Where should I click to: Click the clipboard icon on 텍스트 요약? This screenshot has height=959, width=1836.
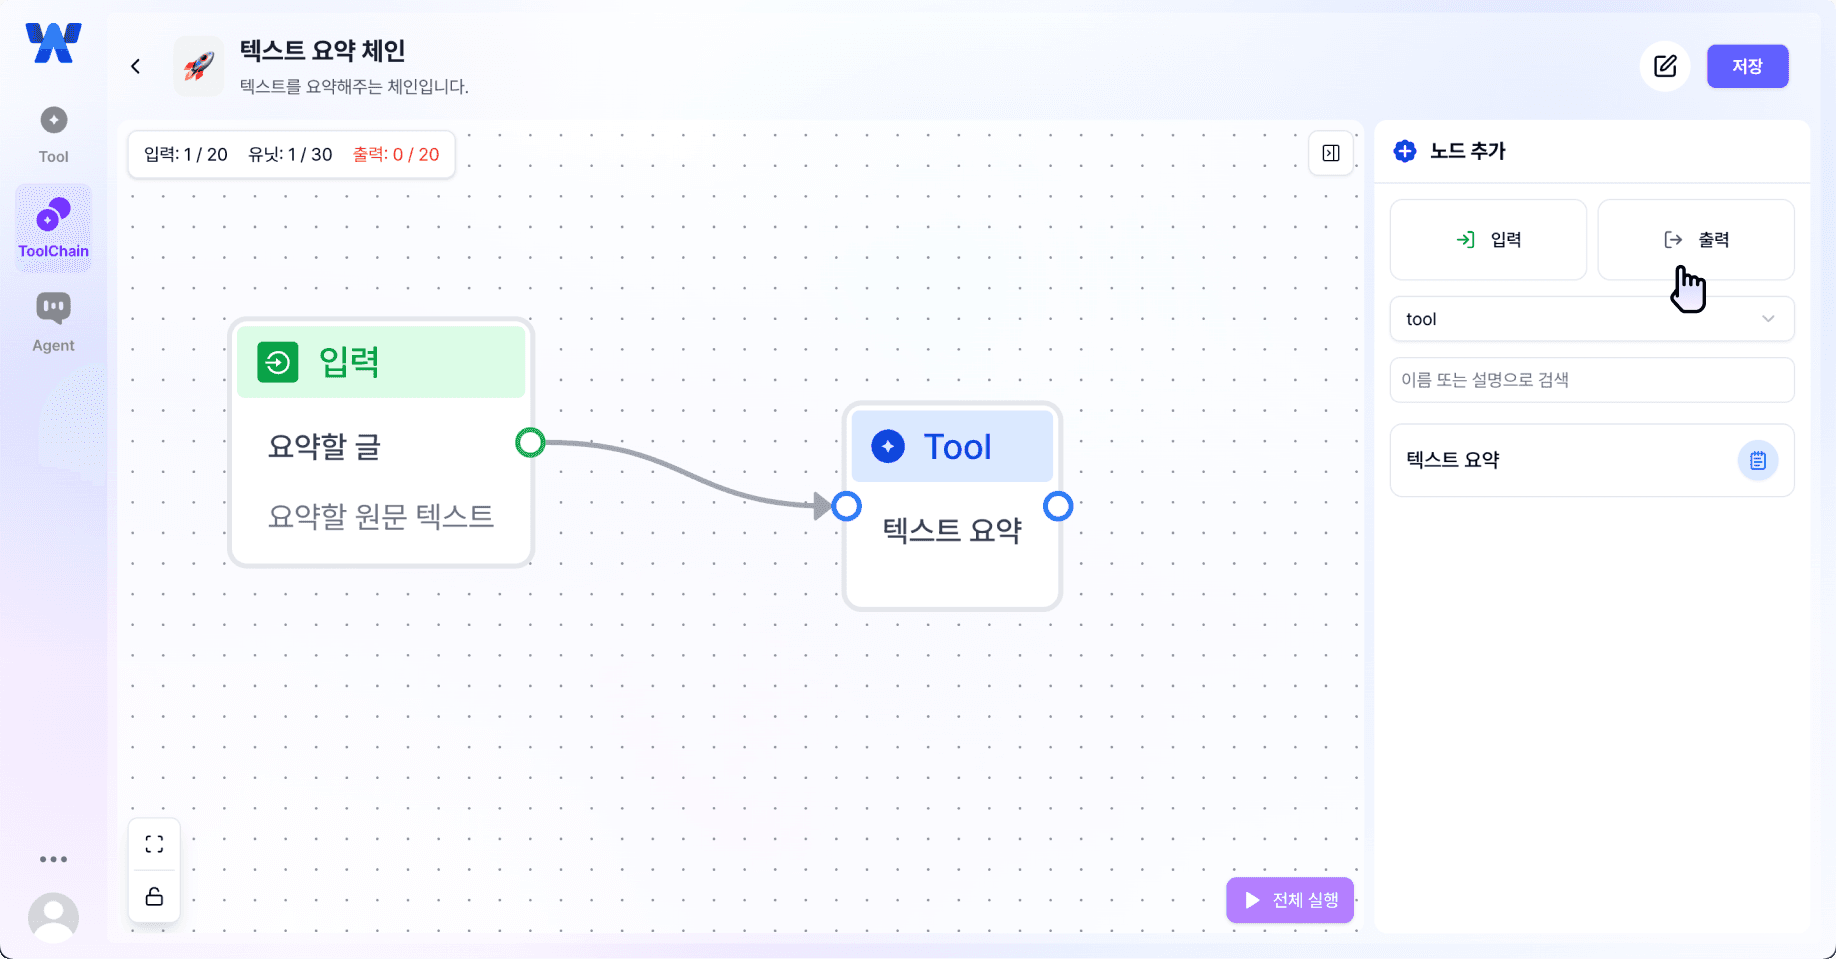point(1757,461)
